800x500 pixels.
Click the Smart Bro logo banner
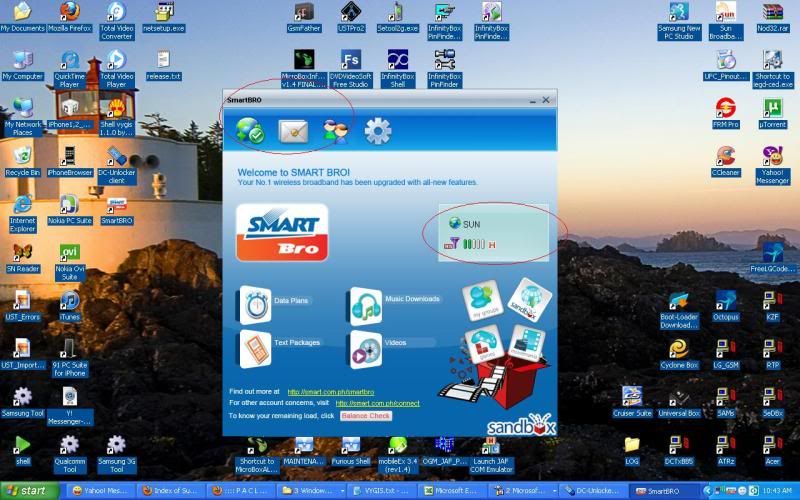coord(282,233)
